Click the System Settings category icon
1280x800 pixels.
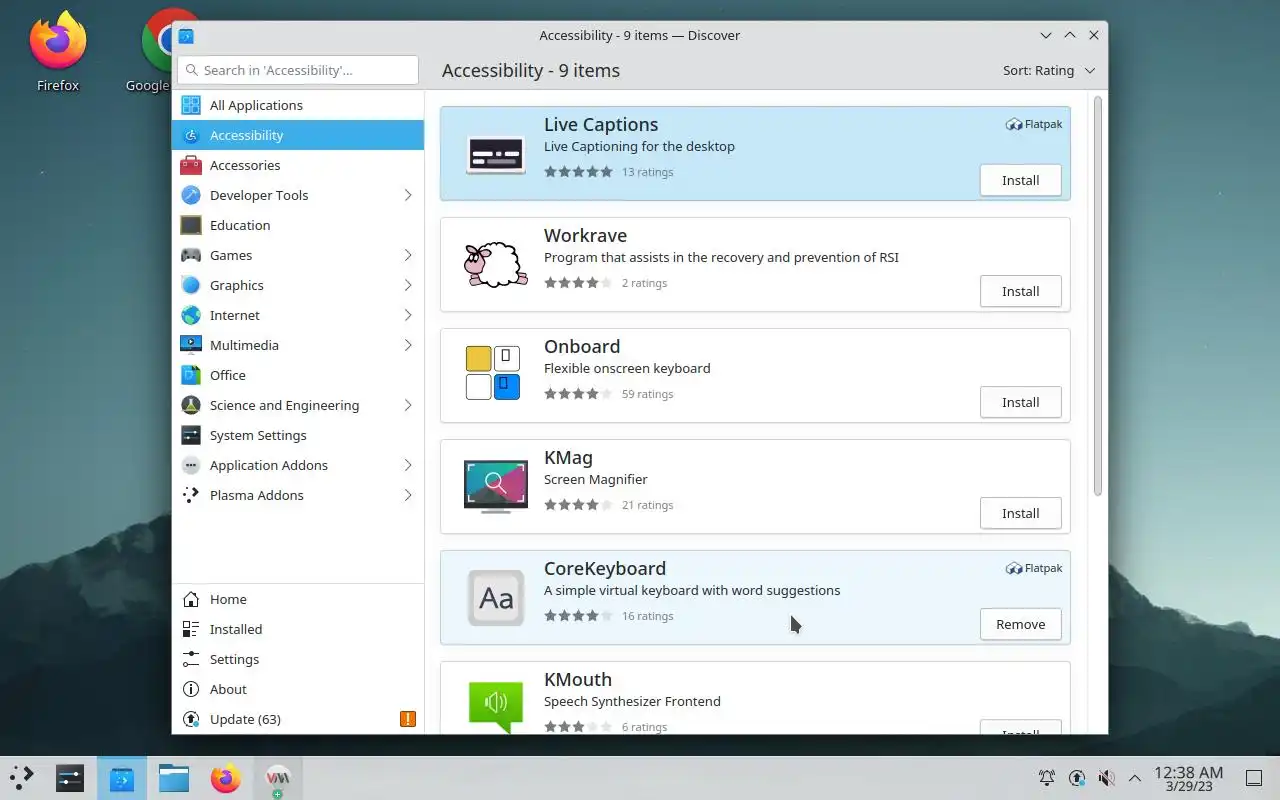pos(191,435)
